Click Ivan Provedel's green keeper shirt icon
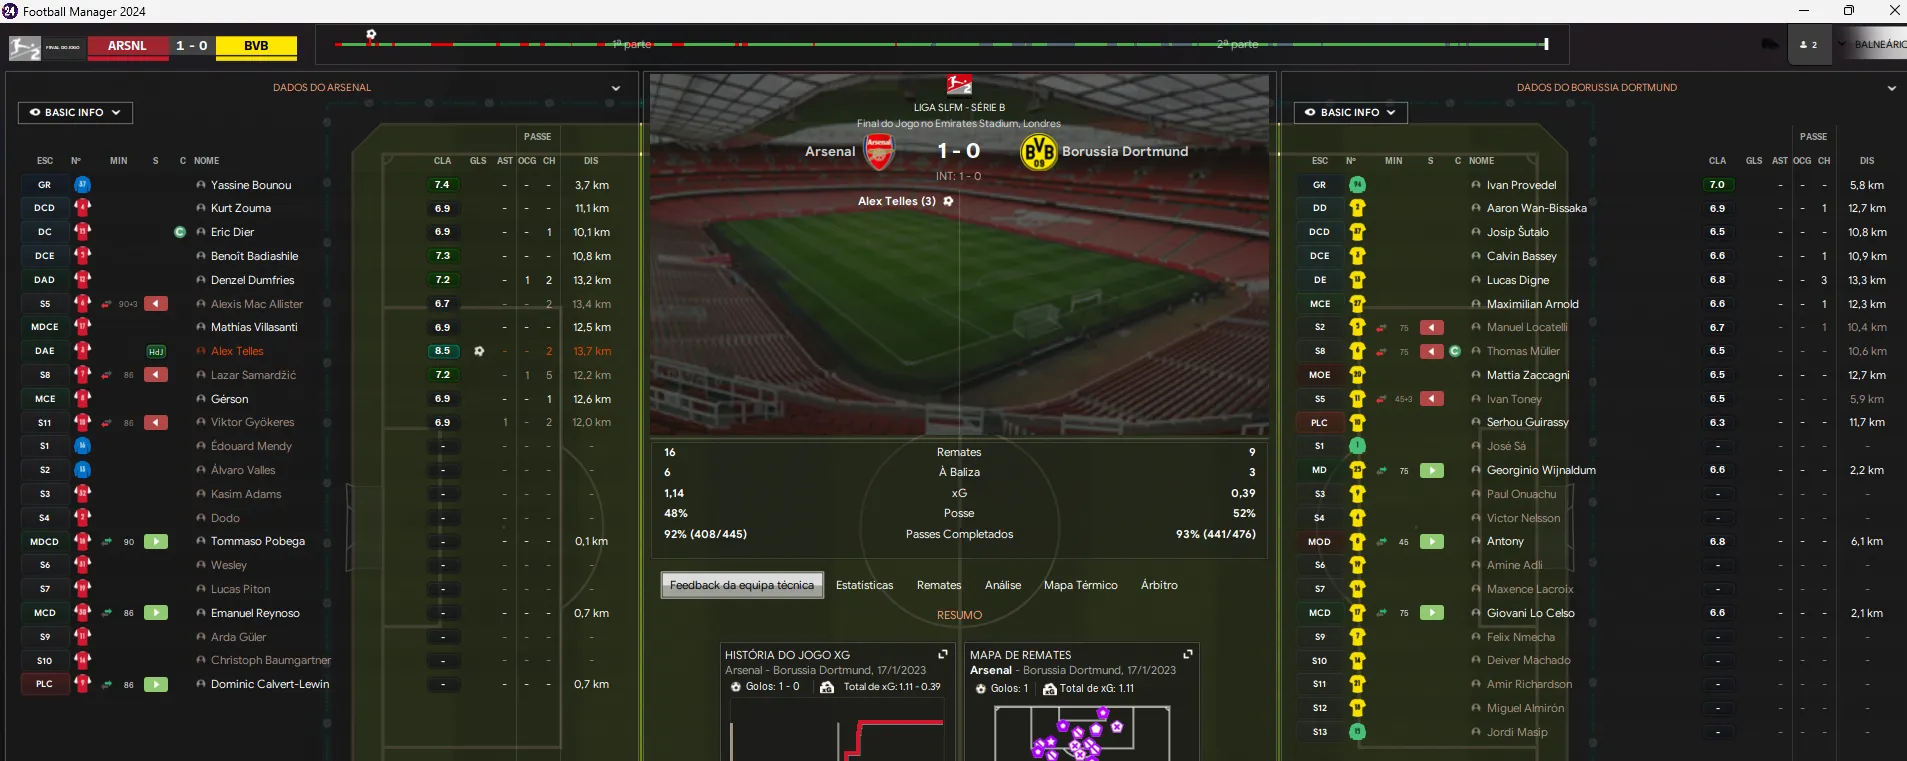1907x761 pixels. pyautogui.click(x=1357, y=184)
